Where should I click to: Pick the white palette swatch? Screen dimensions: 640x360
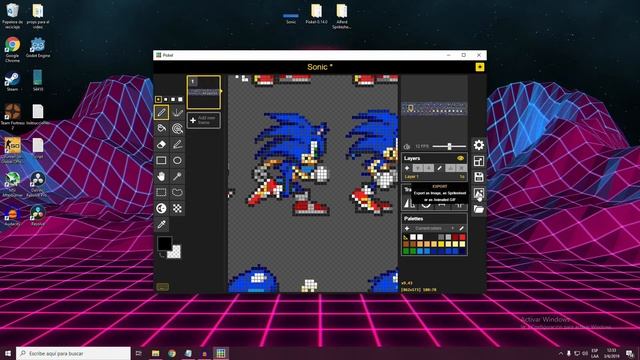[x=413, y=237]
